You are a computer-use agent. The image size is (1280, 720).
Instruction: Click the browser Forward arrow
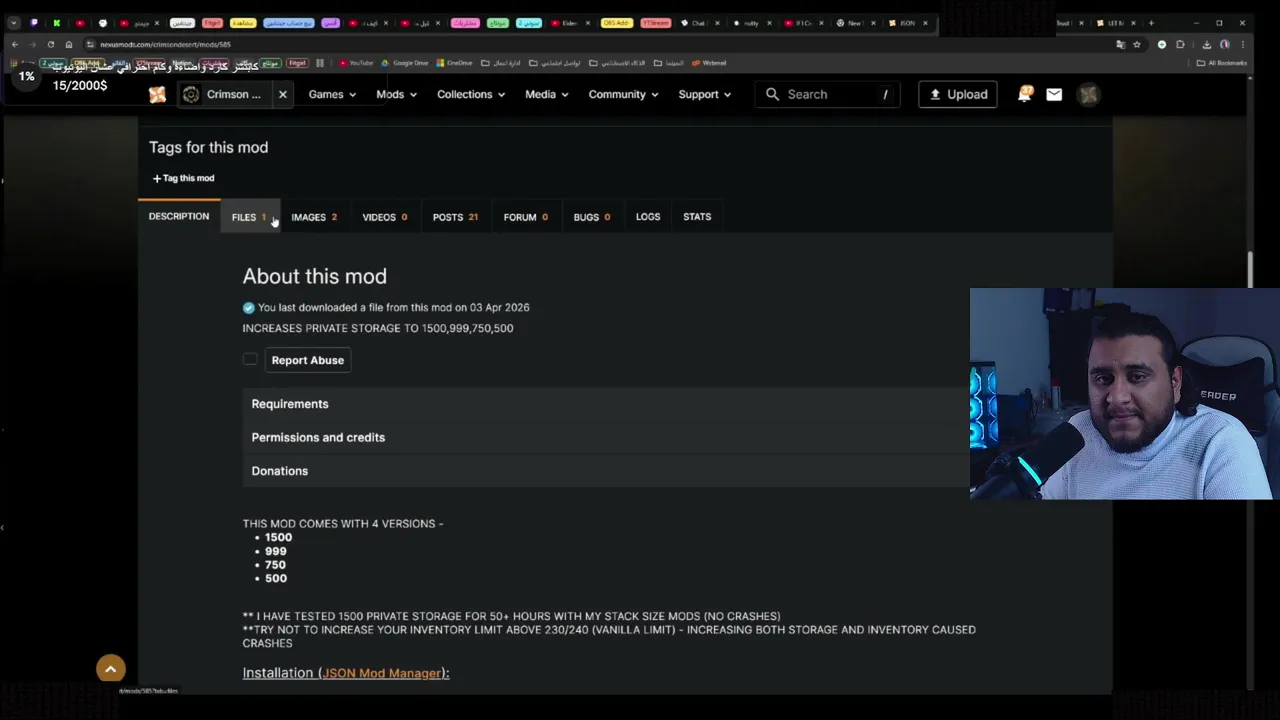pyautogui.click(x=32, y=44)
